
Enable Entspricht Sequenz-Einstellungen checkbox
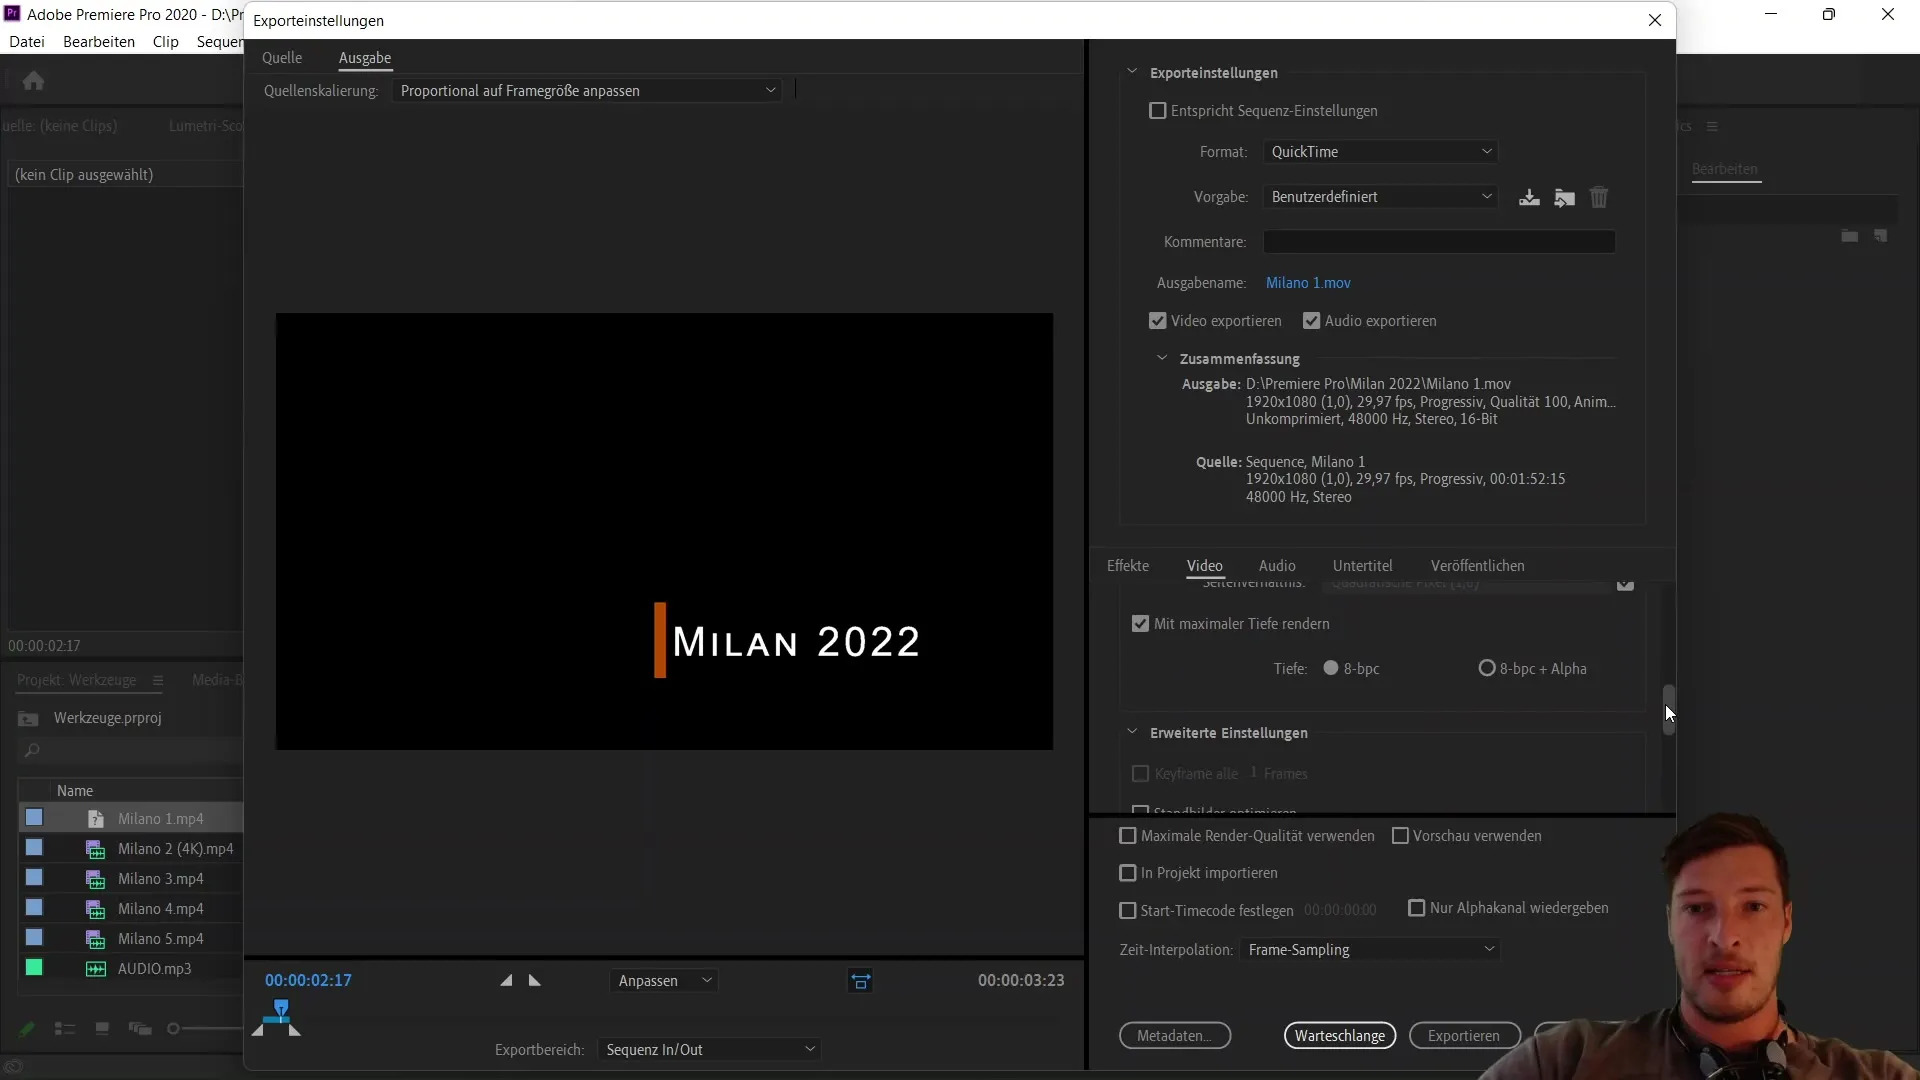pos(1158,111)
